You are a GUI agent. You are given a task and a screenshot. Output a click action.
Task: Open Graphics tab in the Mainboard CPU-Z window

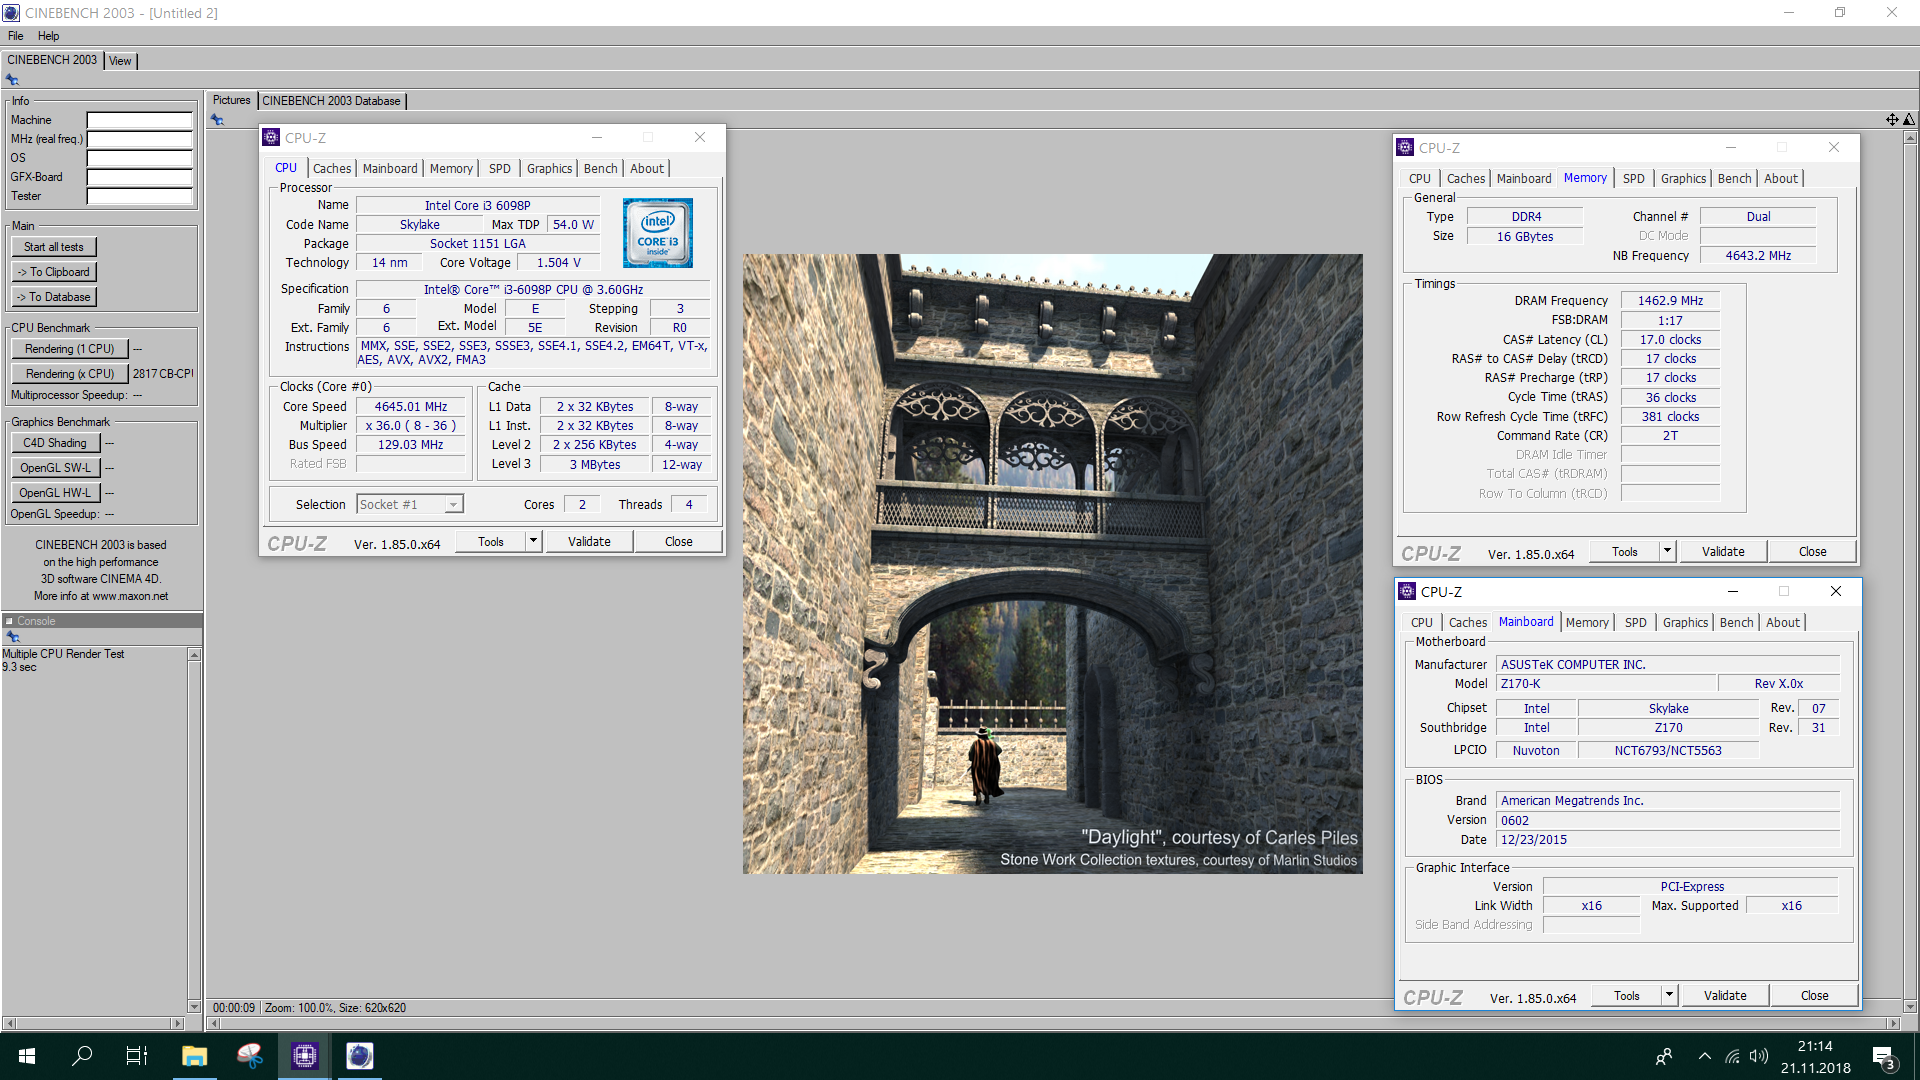pyautogui.click(x=1685, y=623)
